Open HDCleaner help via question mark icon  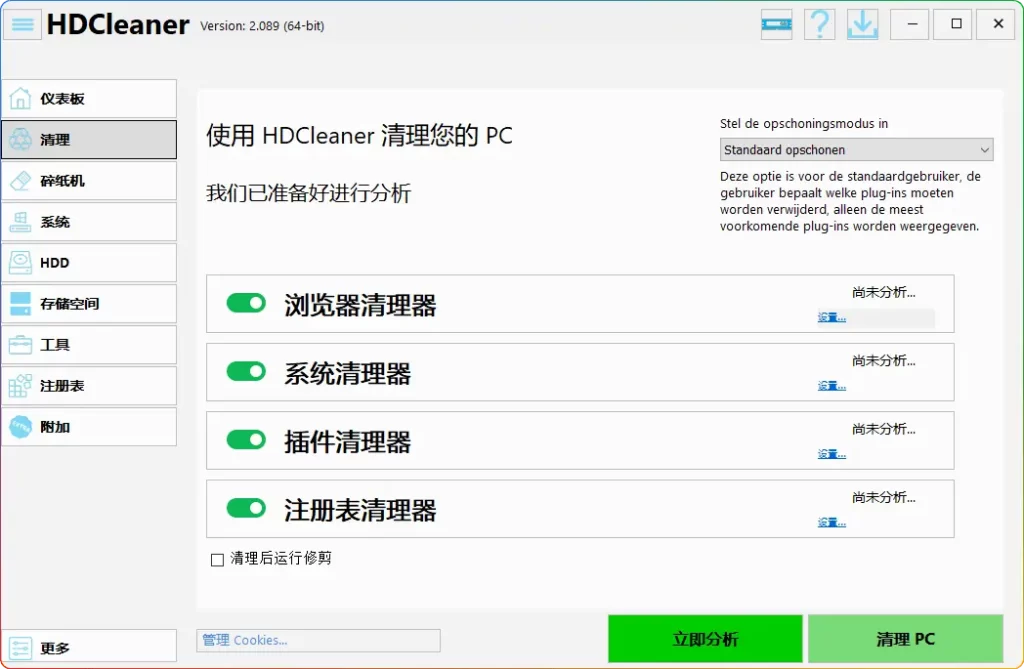(x=819, y=23)
